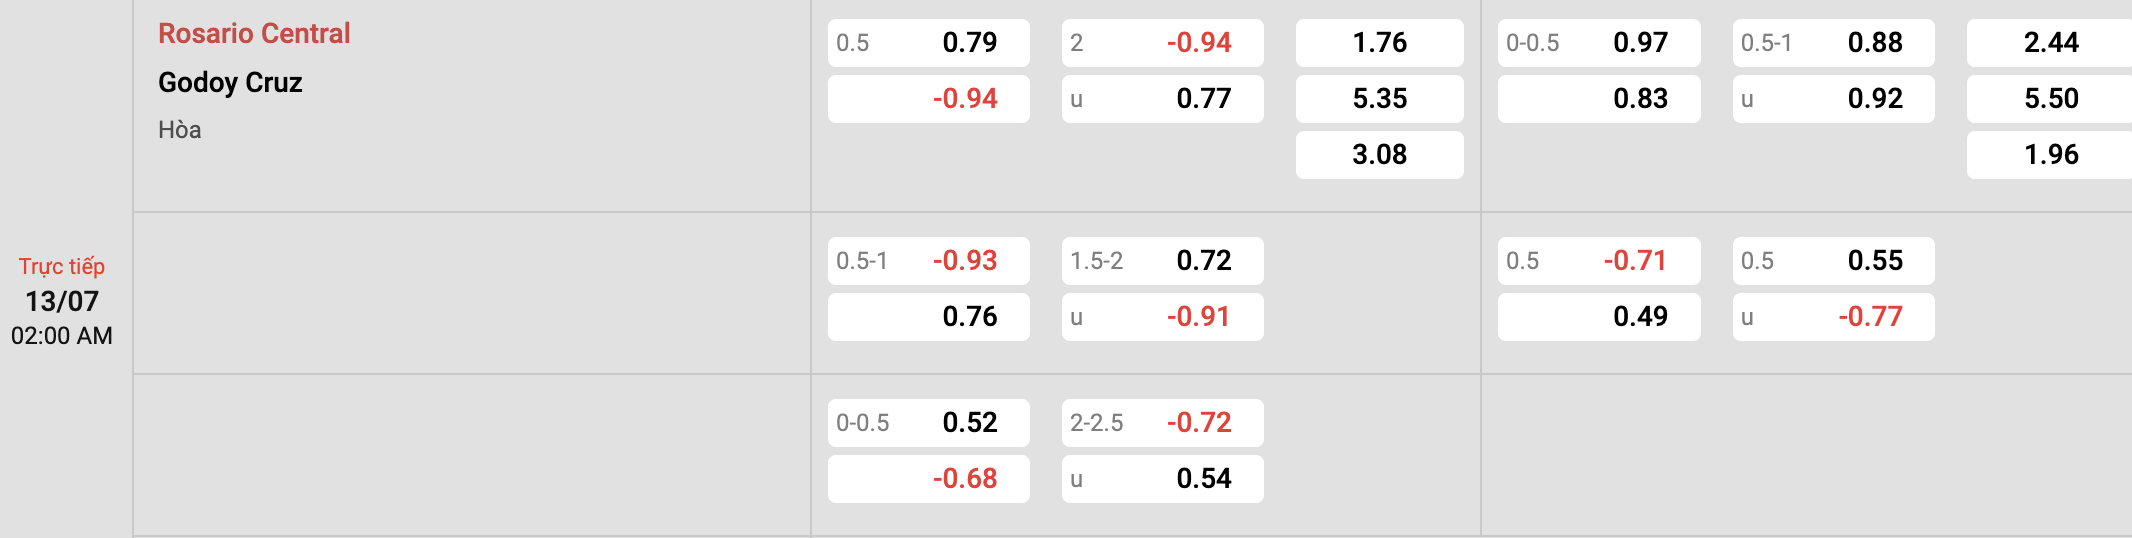The width and height of the screenshot is (2132, 538).
Task: Select first-half handicap 0-0.5 odds 0.97
Action: (x=1599, y=43)
